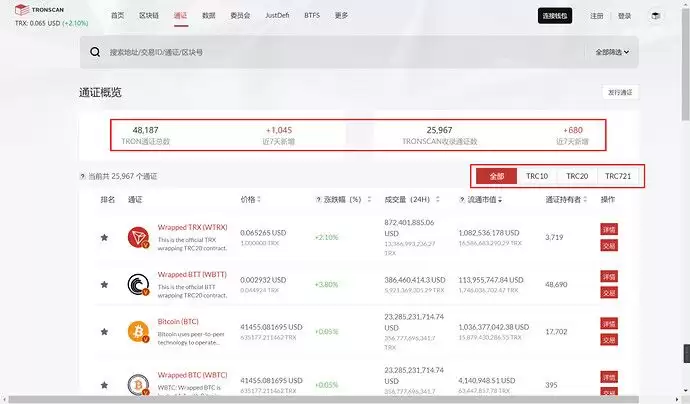Open the Wrapped BTT token logo
The image size is (690, 404).
click(138, 284)
